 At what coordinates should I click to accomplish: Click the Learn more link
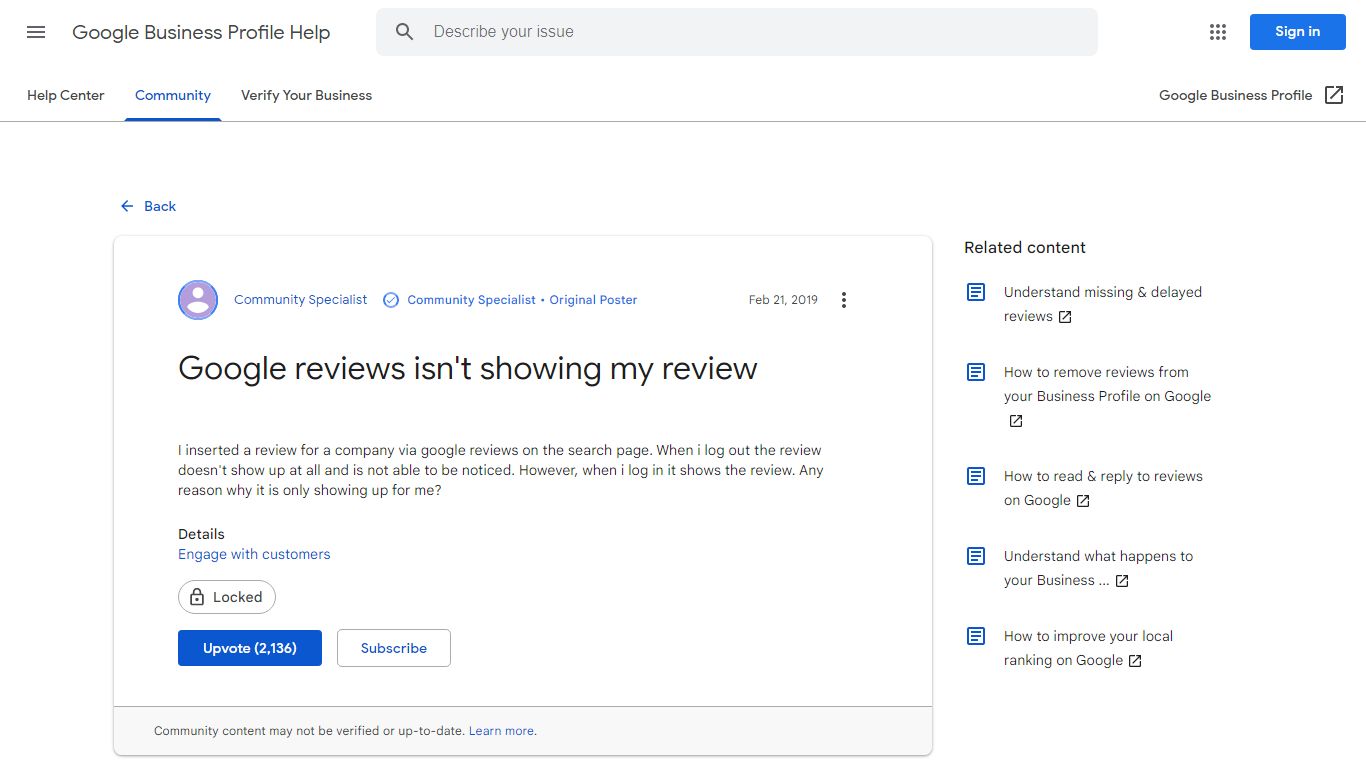click(x=501, y=731)
